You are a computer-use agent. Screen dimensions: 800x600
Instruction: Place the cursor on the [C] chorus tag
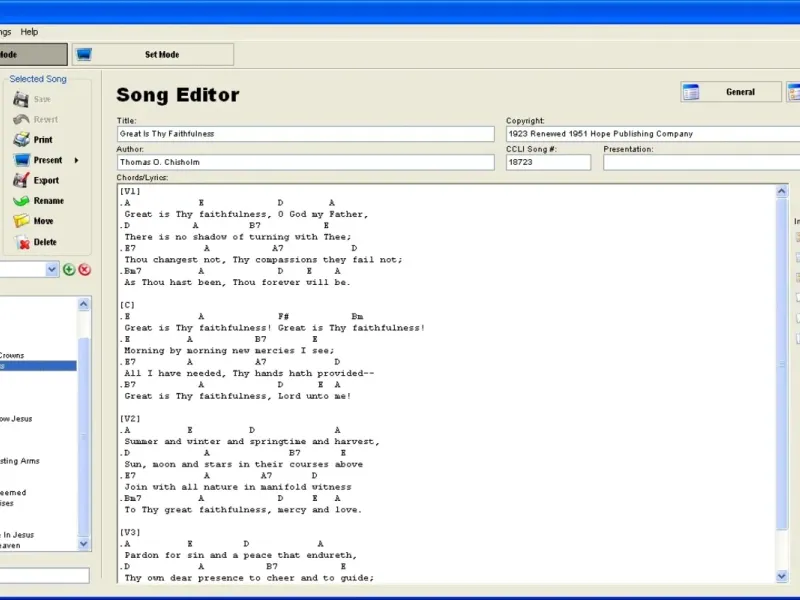pyautogui.click(x=127, y=305)
